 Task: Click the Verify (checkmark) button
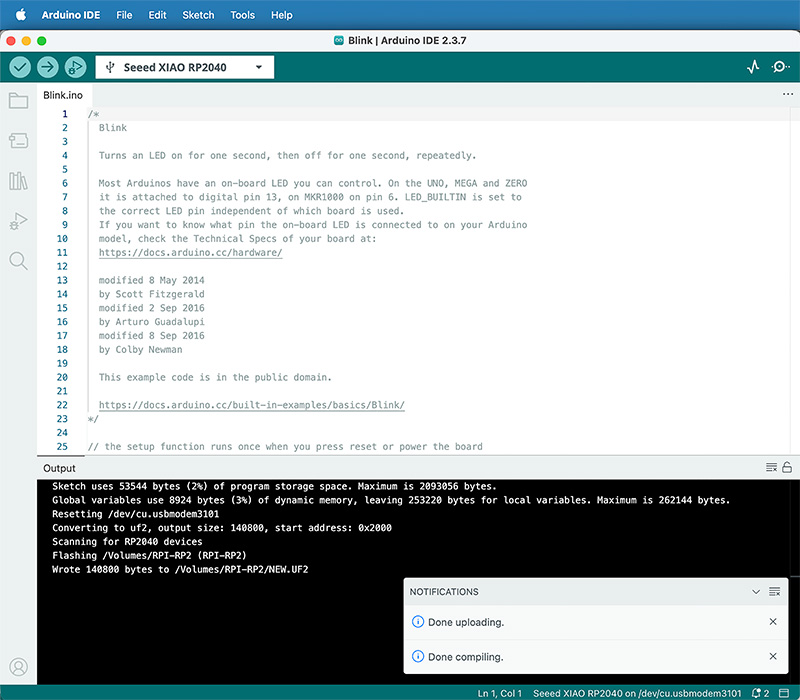click(x=20, y=67)
